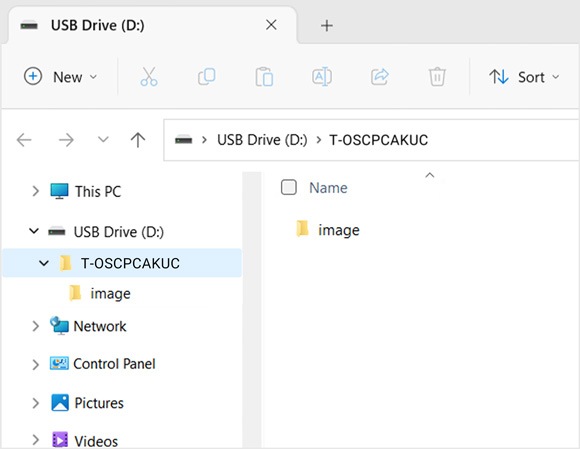
Task: Go back with the left arrow
Action: tap(24, 140)
